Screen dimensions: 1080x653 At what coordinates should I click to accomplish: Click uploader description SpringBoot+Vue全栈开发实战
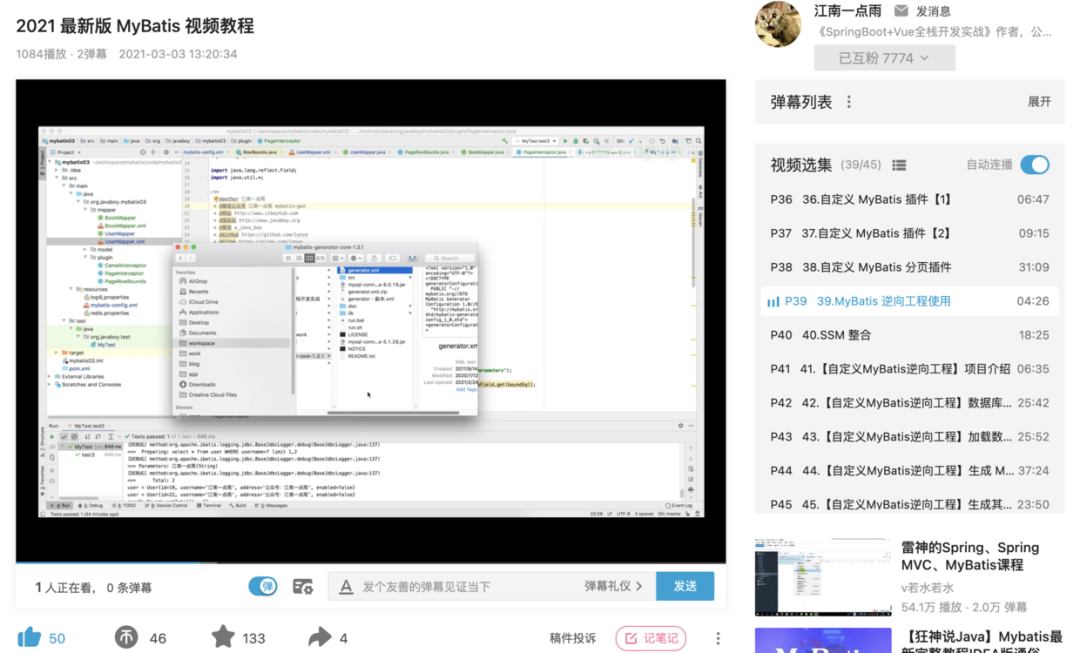click(933, 32)
